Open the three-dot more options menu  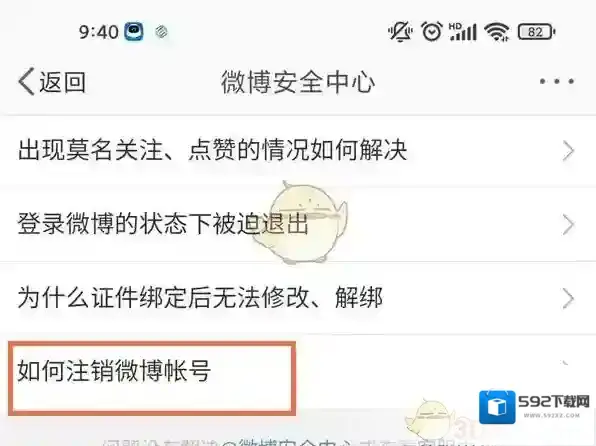click(x=557, y=81)
